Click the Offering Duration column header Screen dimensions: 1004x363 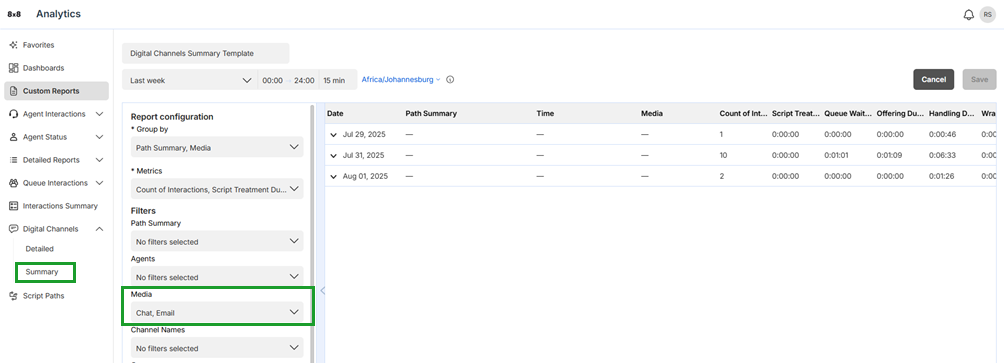901,114
